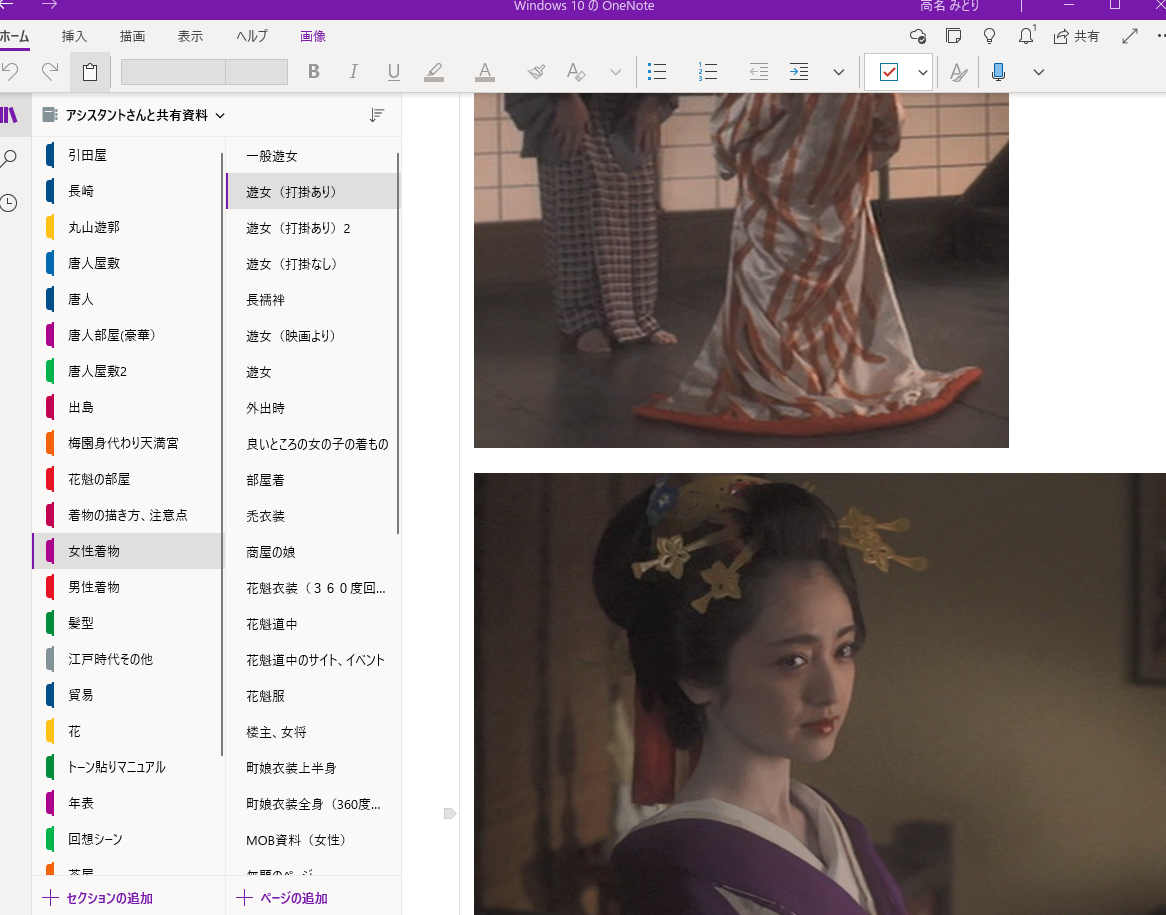Image resolution: width=1166 pixels, height=915 pixels.
Task: Click ページの追加 button
Action: [282, 898]
